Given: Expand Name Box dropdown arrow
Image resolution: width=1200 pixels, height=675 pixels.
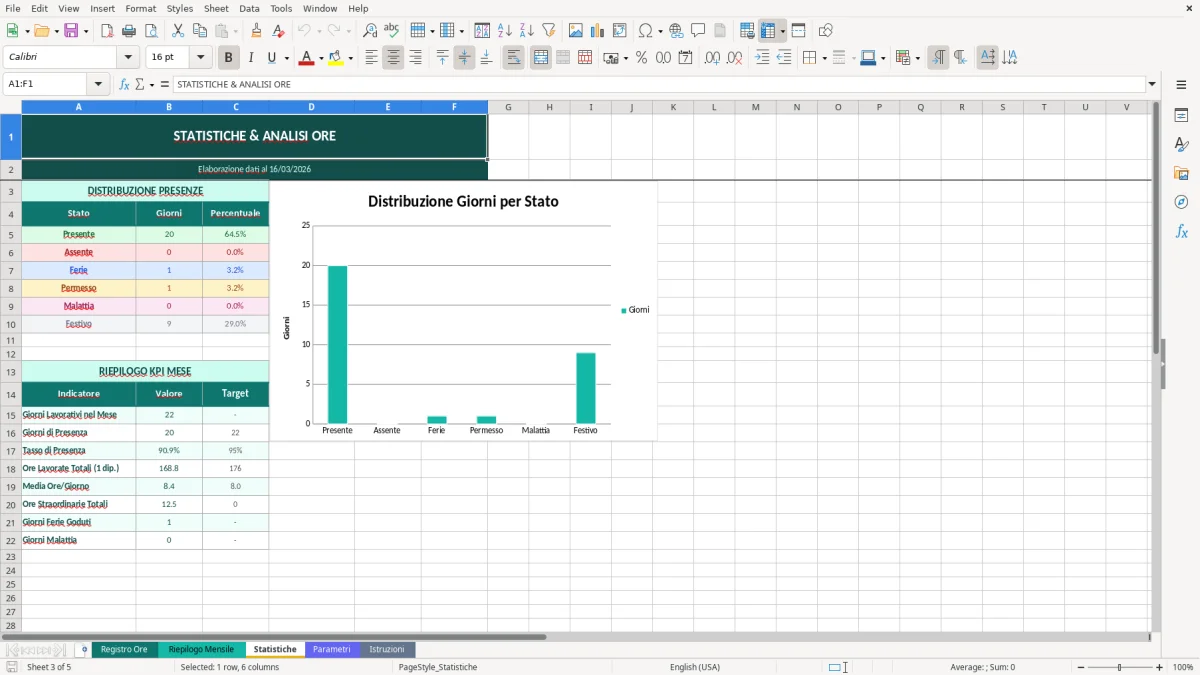Looking at the screenshot, I should (98, 84).
